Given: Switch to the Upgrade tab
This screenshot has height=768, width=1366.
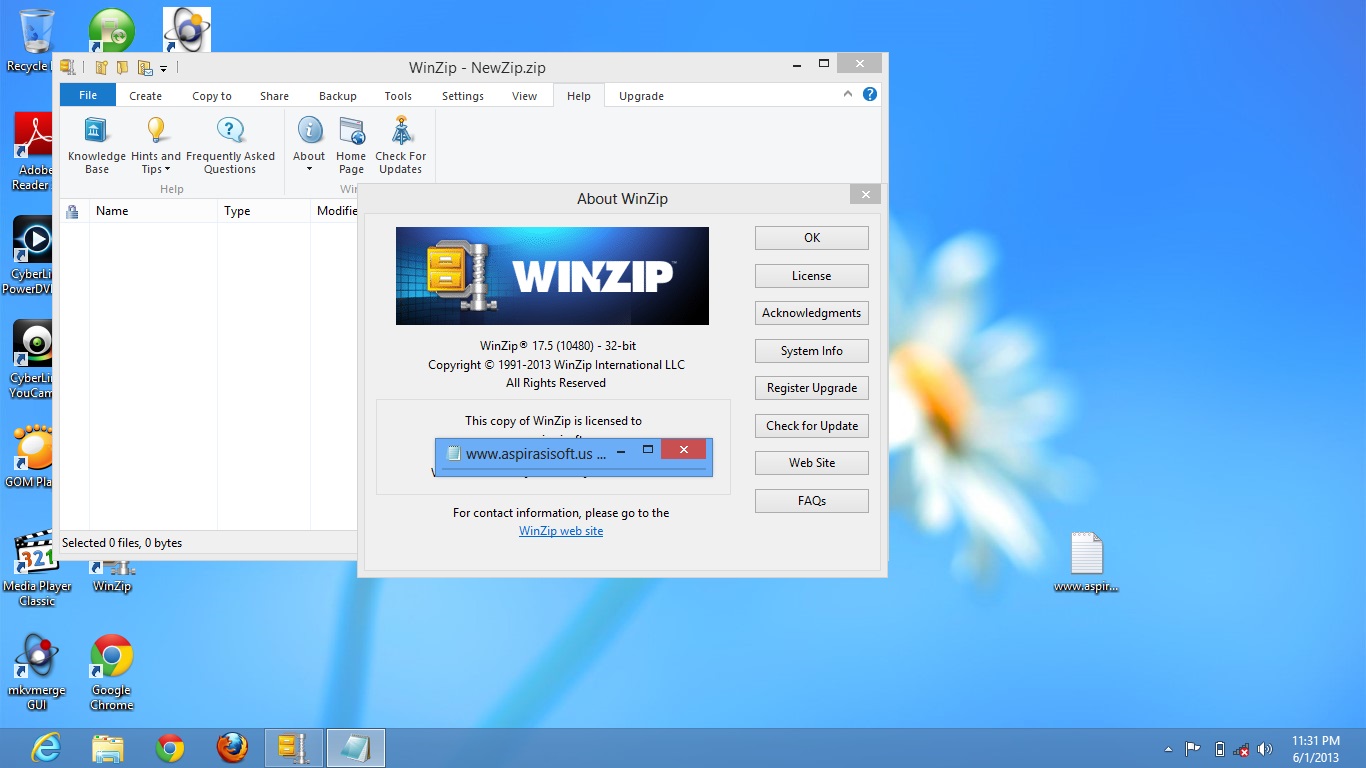Looking at the screenshot, I should click(641, 96).
